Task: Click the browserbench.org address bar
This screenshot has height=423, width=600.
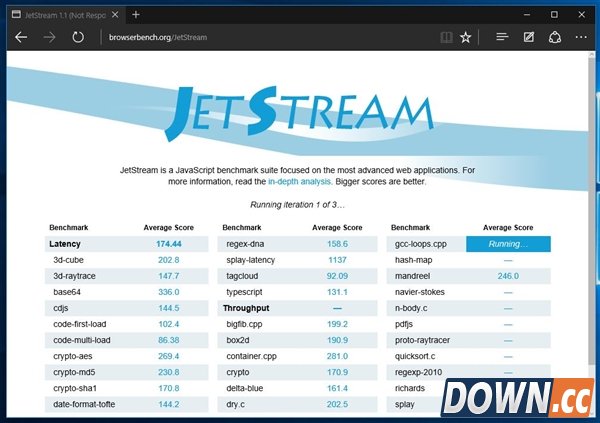Action: pos(250,37)
